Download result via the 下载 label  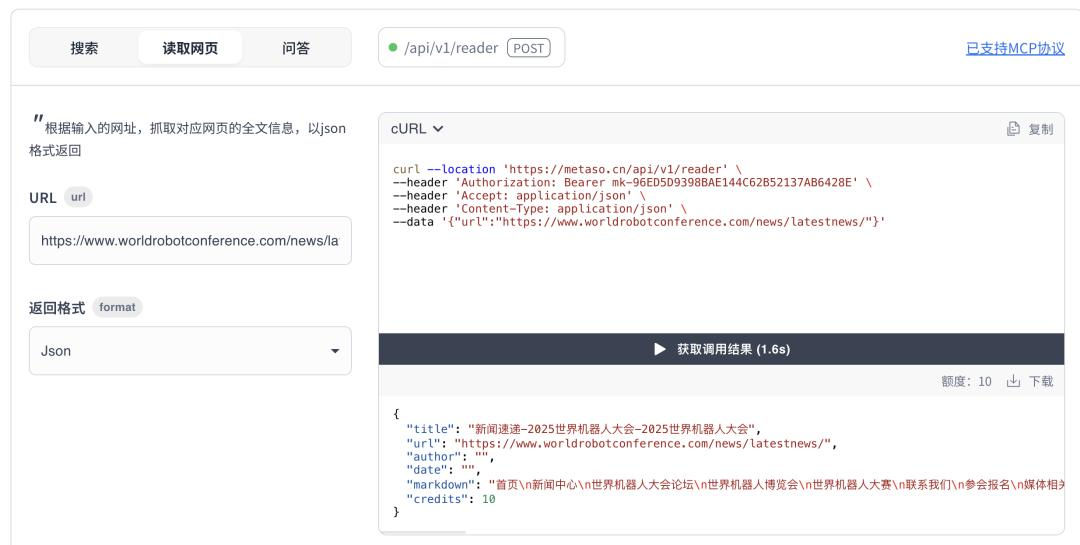(1041, 381)
